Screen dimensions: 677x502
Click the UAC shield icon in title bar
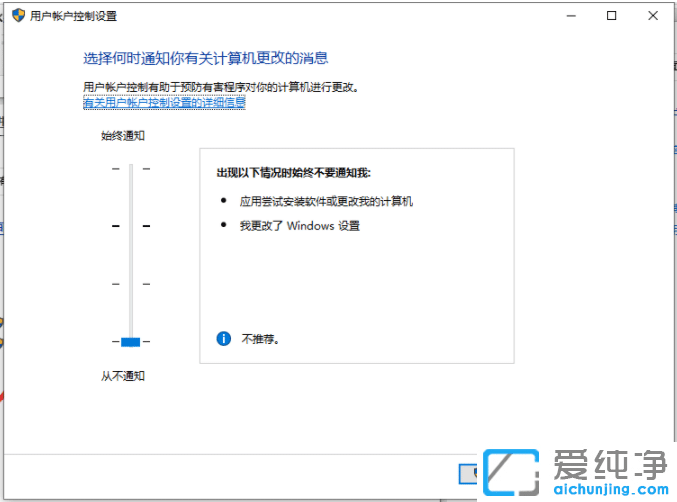point(19,16)
